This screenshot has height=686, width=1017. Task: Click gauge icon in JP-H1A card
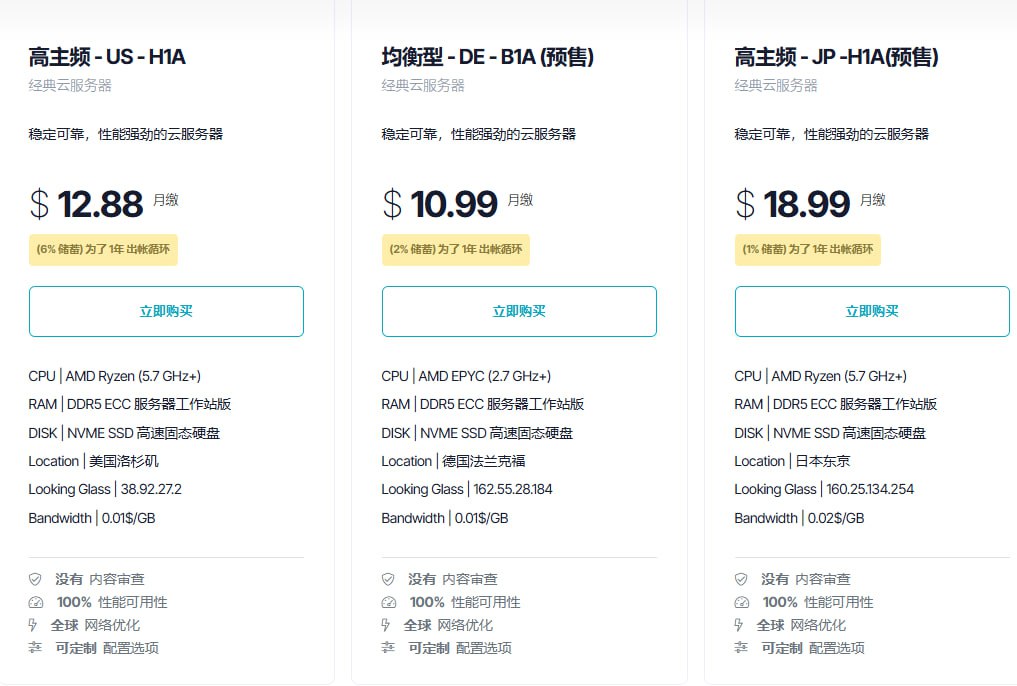click(741, 602)
